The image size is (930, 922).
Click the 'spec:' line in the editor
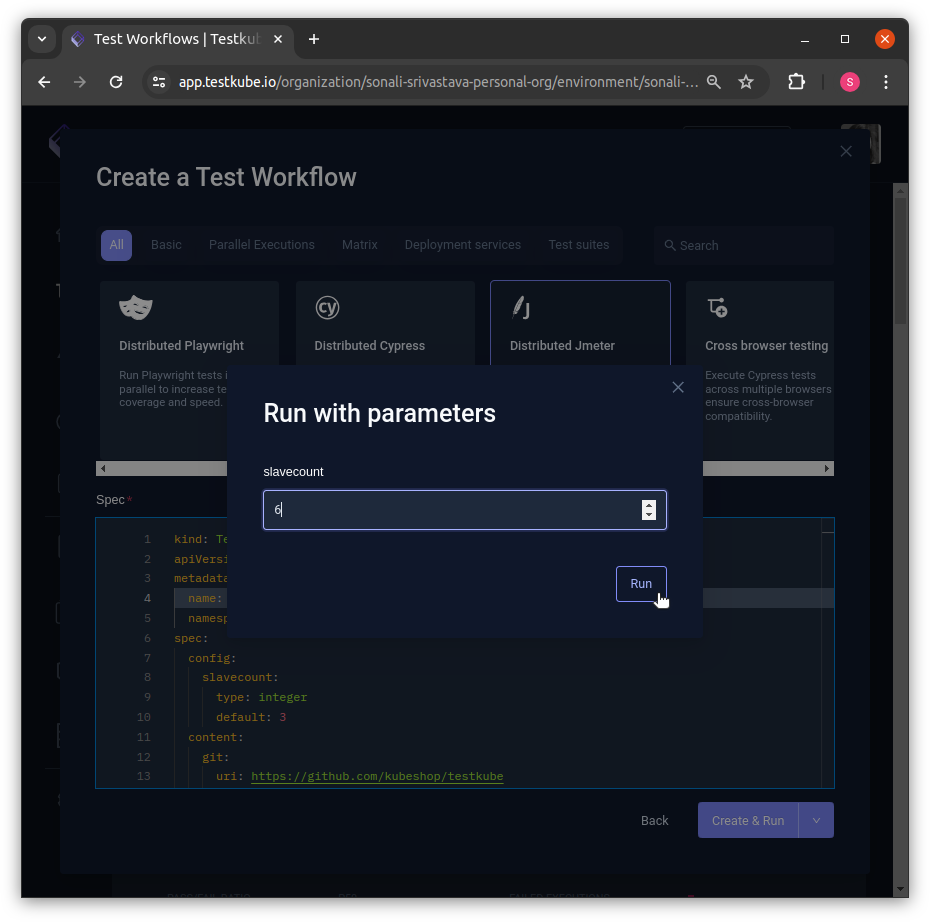191,639
